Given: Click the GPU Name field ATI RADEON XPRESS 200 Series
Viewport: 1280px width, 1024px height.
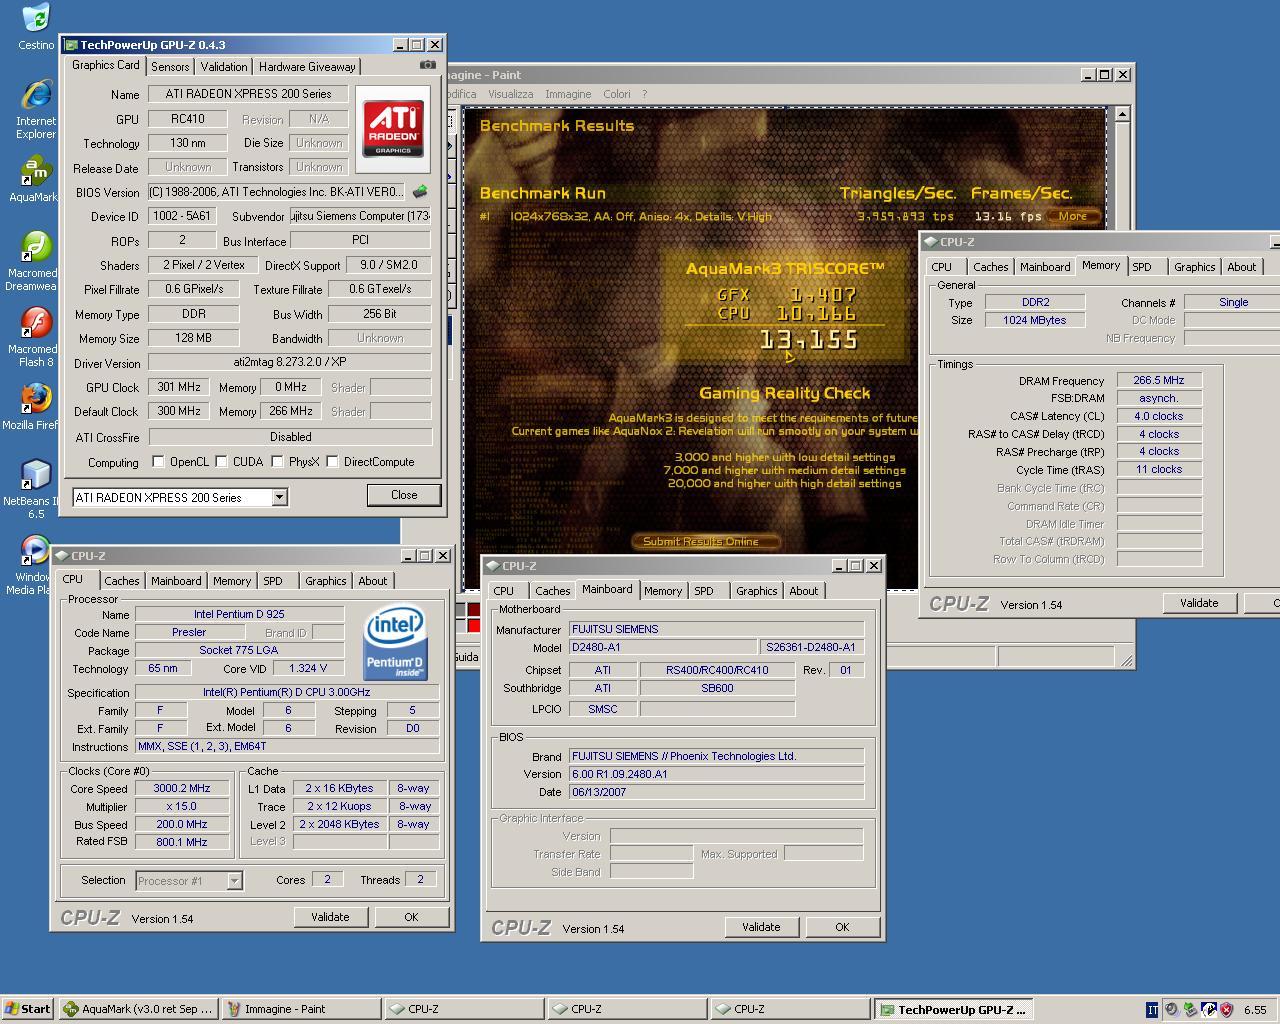Looking at the screenshot, I should (x=248, y=94).
